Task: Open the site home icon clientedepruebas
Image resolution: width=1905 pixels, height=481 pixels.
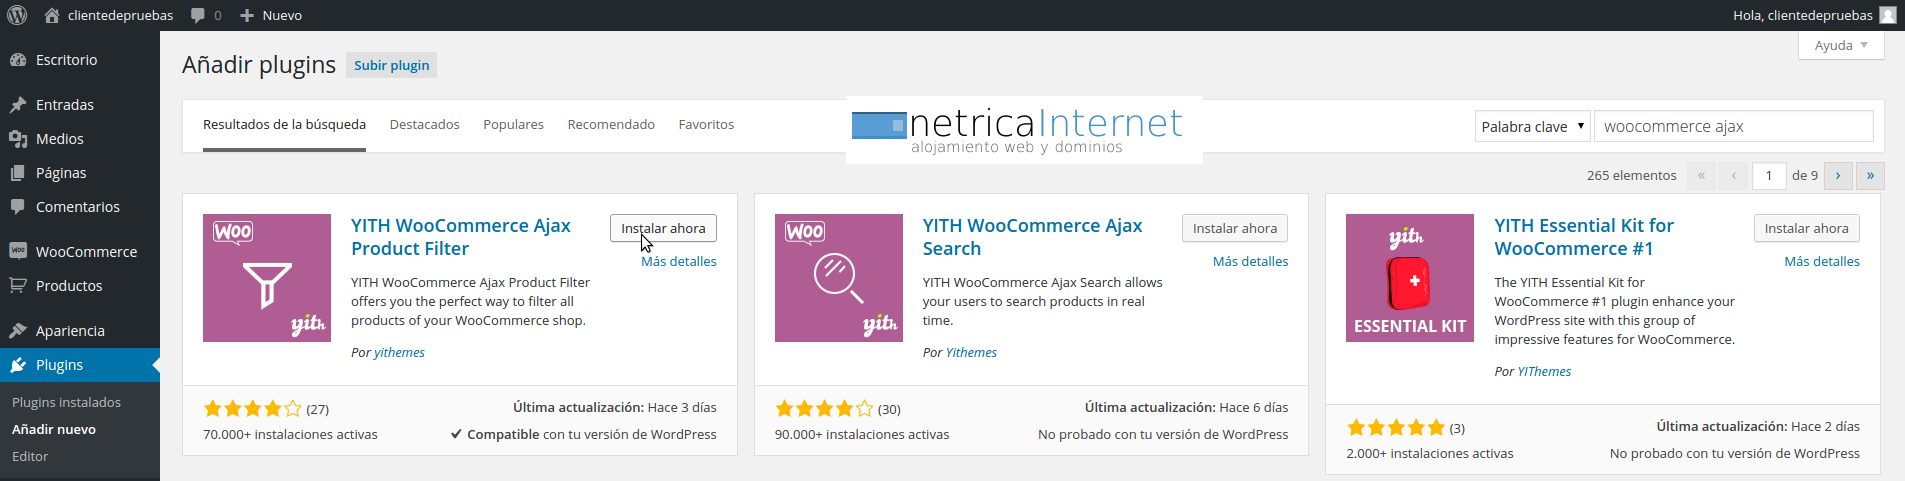Action: pos(52,15)
